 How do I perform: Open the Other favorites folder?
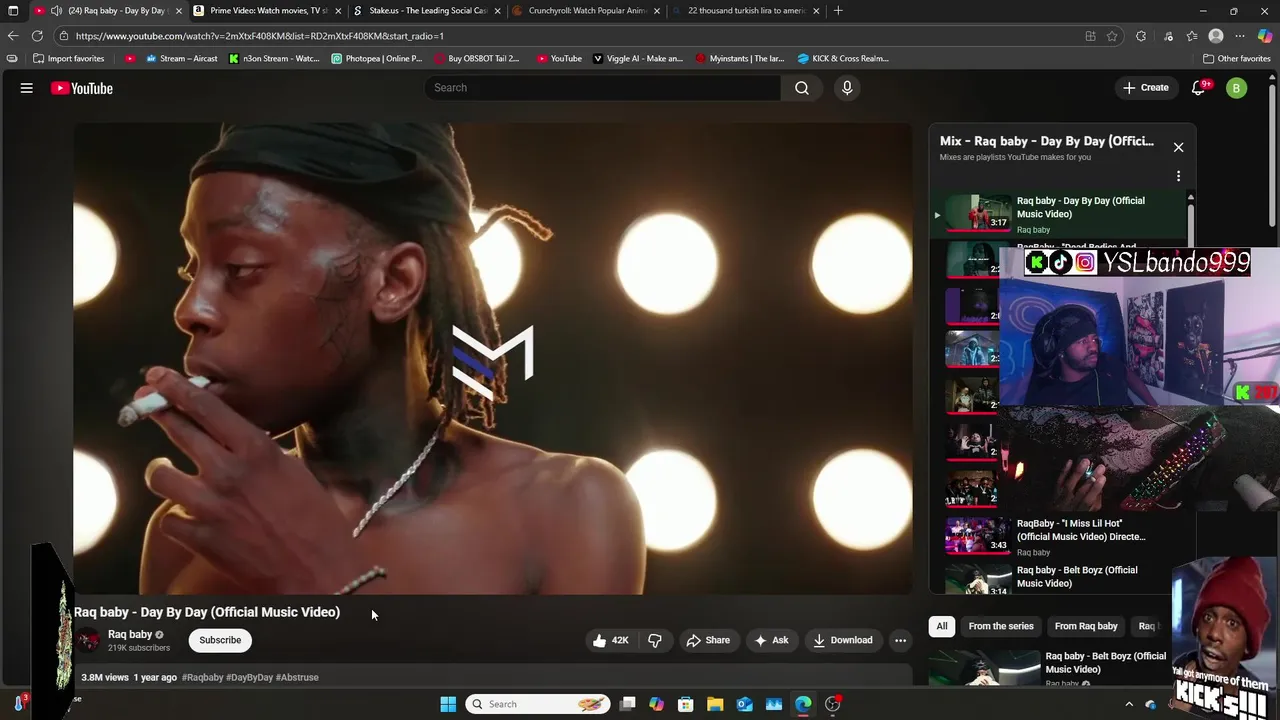tap(1237, 58)
